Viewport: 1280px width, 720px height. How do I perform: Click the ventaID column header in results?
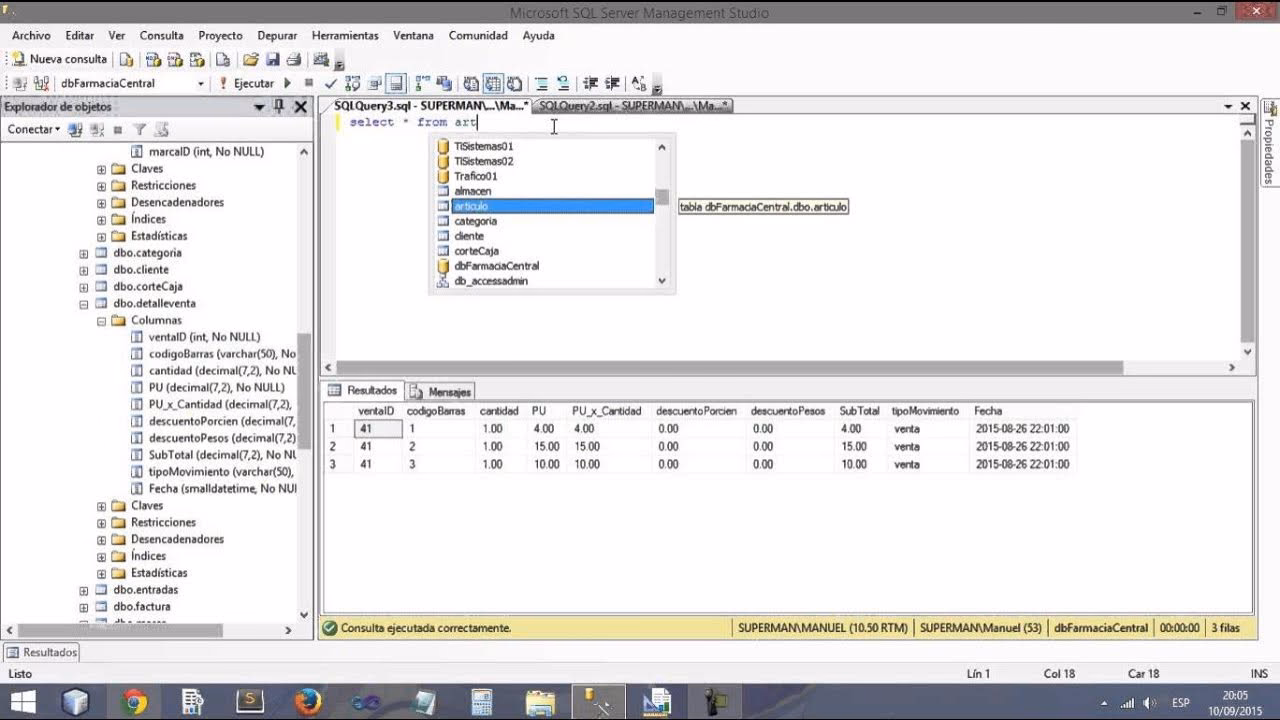click(376, 411)
